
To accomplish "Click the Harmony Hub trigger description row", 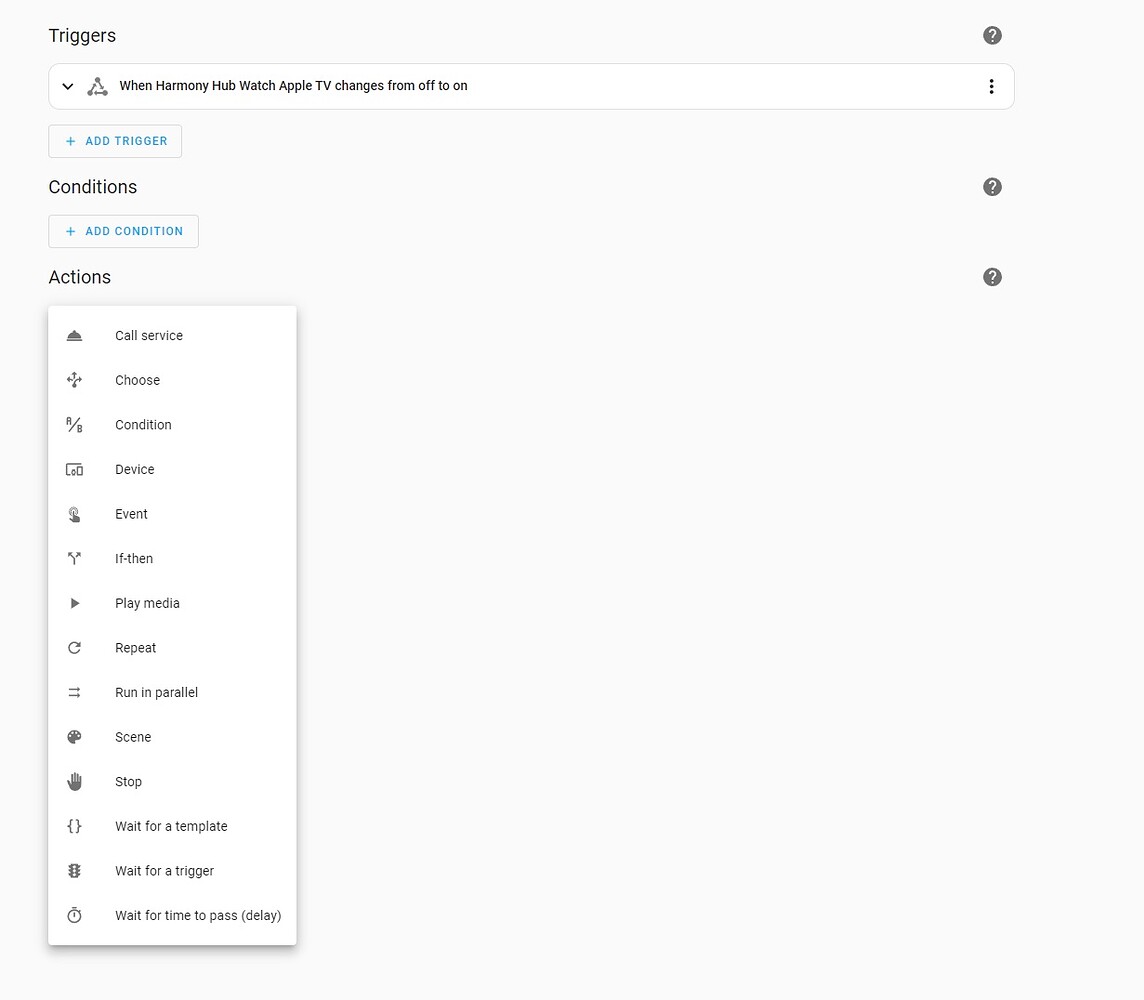I will coord(294,86).
